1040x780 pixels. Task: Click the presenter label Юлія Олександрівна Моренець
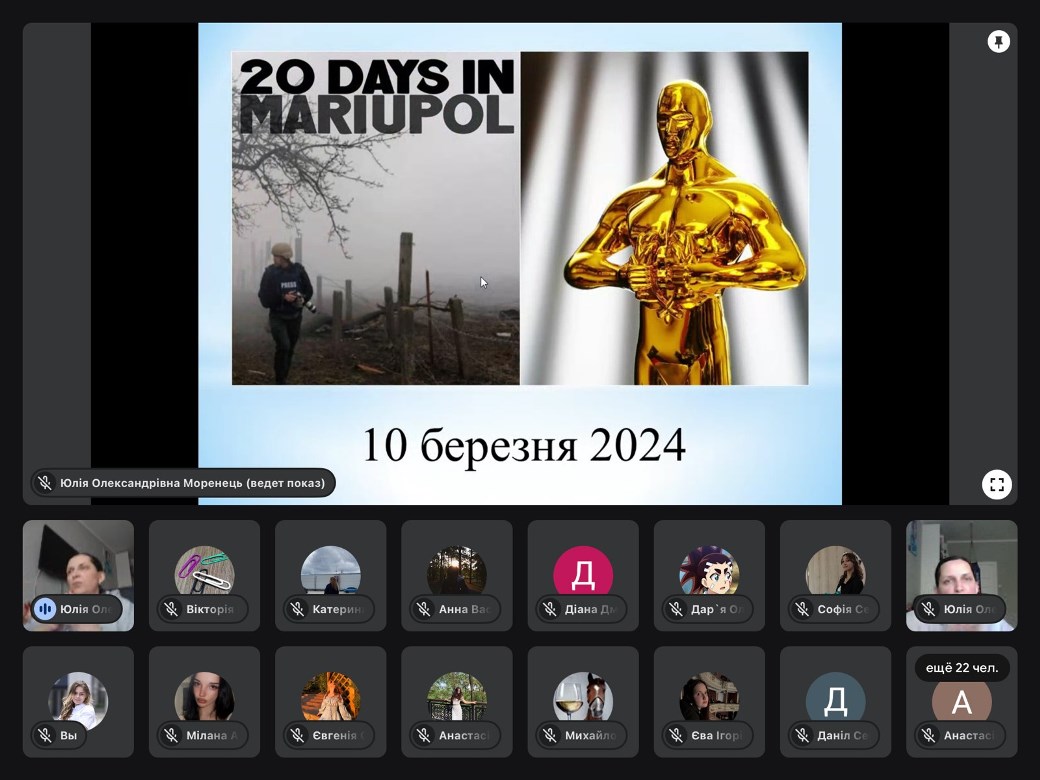click(183, 483)
